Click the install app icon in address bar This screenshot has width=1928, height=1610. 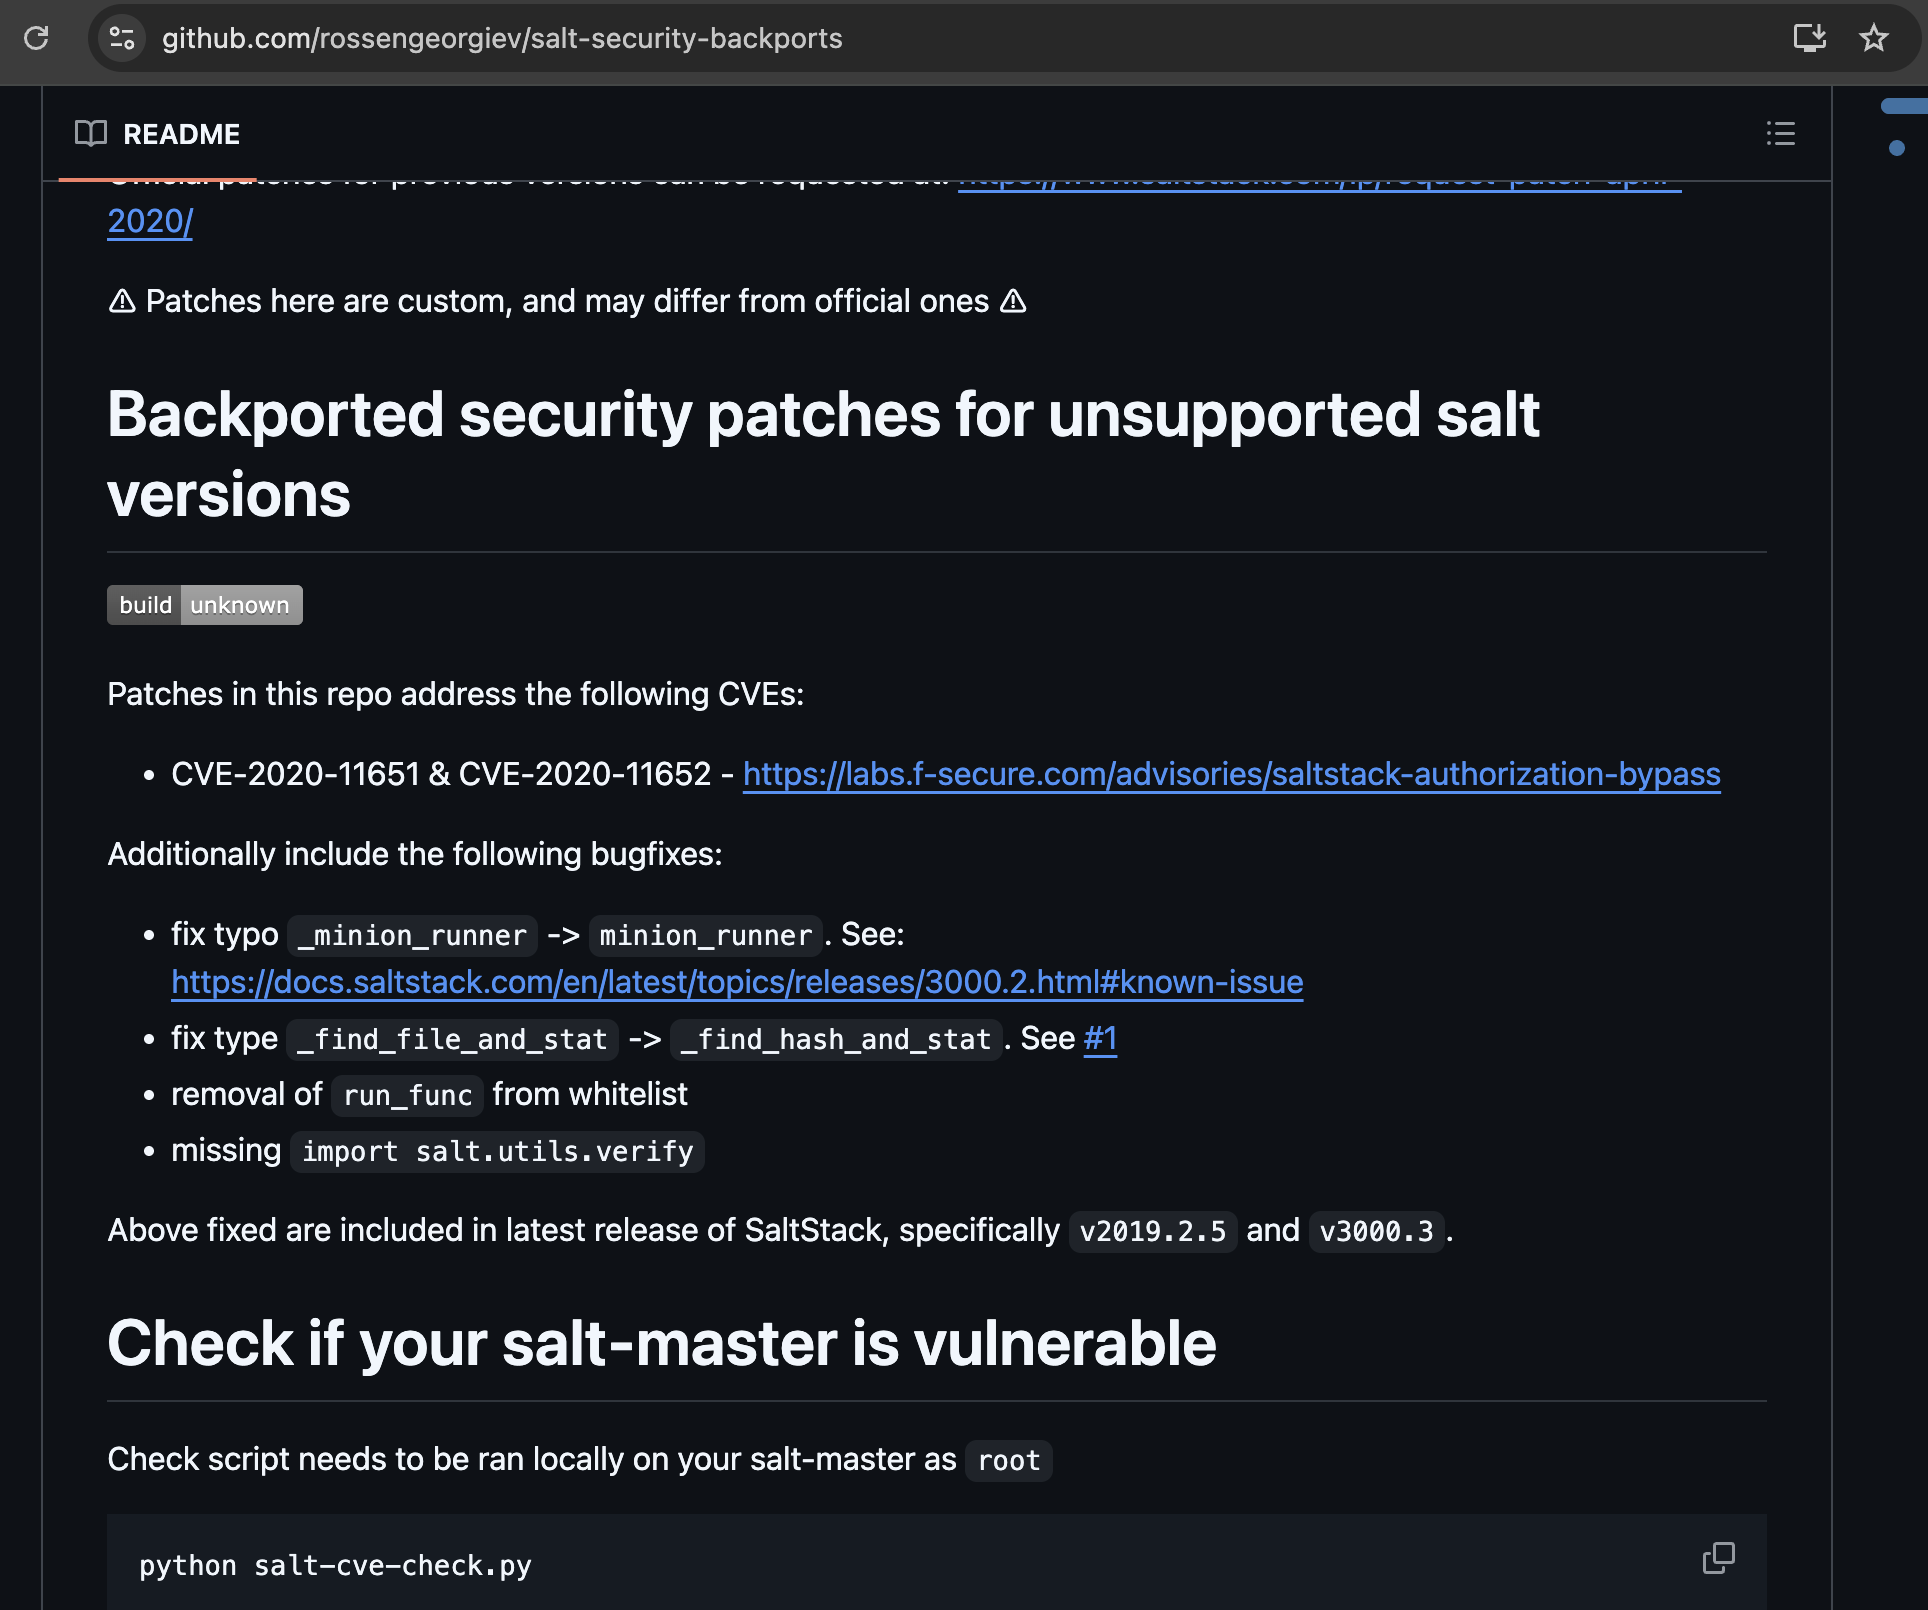point(1809,38)
